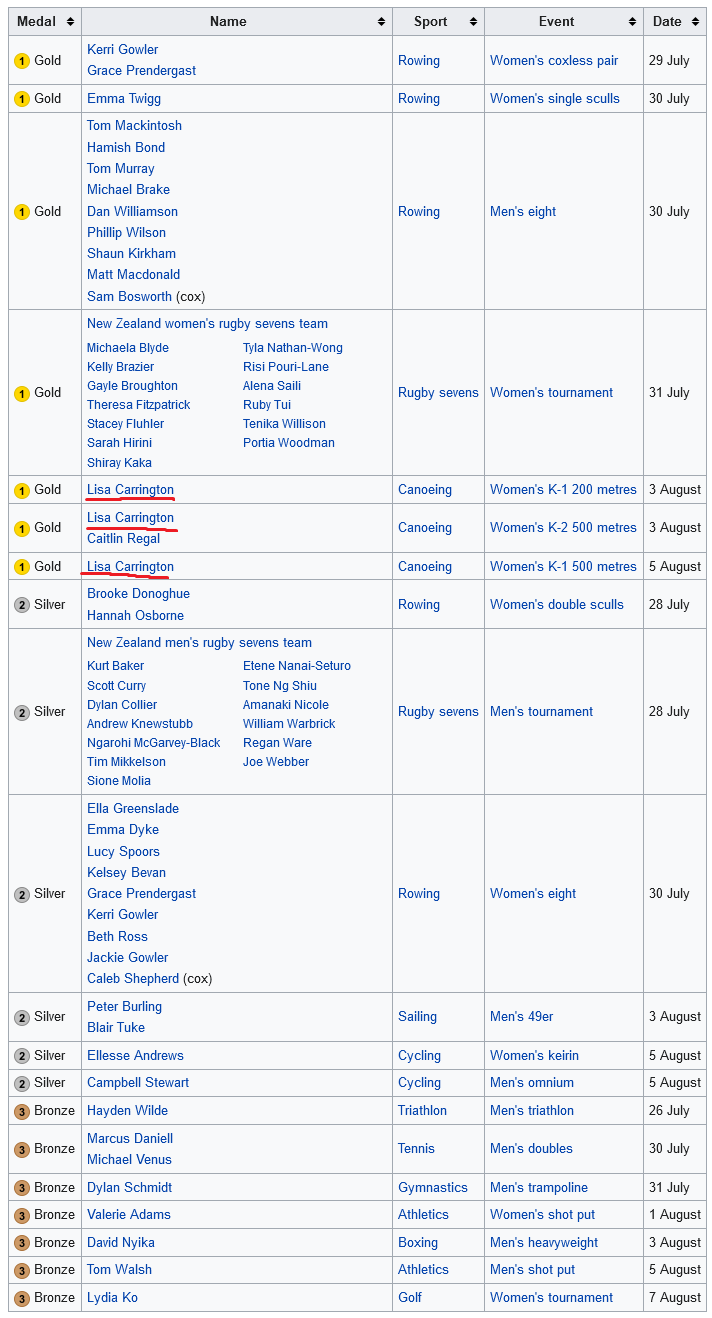
Task: Open Tom Walsh link
Action: (x=119, y=1269)
